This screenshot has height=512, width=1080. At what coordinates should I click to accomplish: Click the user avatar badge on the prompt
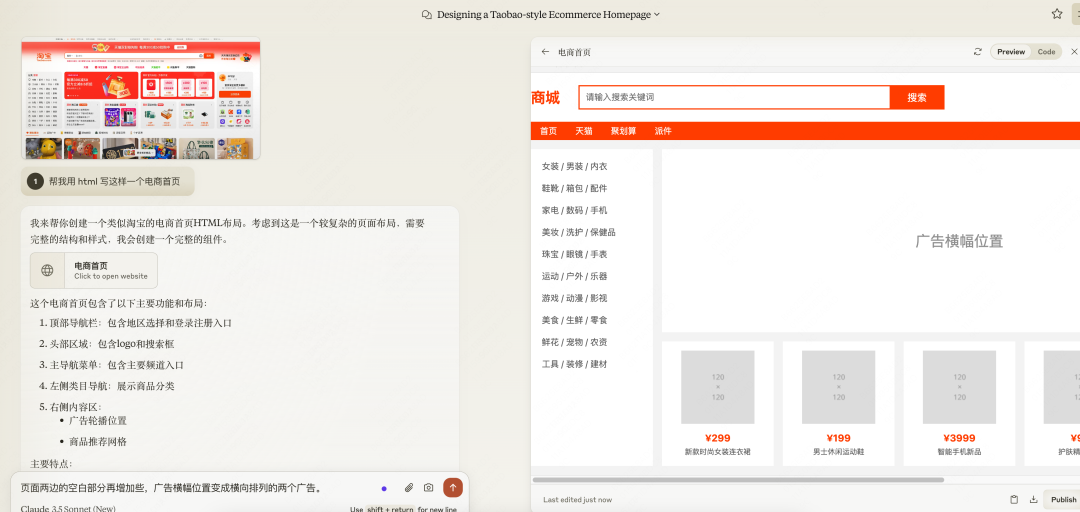pyautogui.click(x=35, y=181)
